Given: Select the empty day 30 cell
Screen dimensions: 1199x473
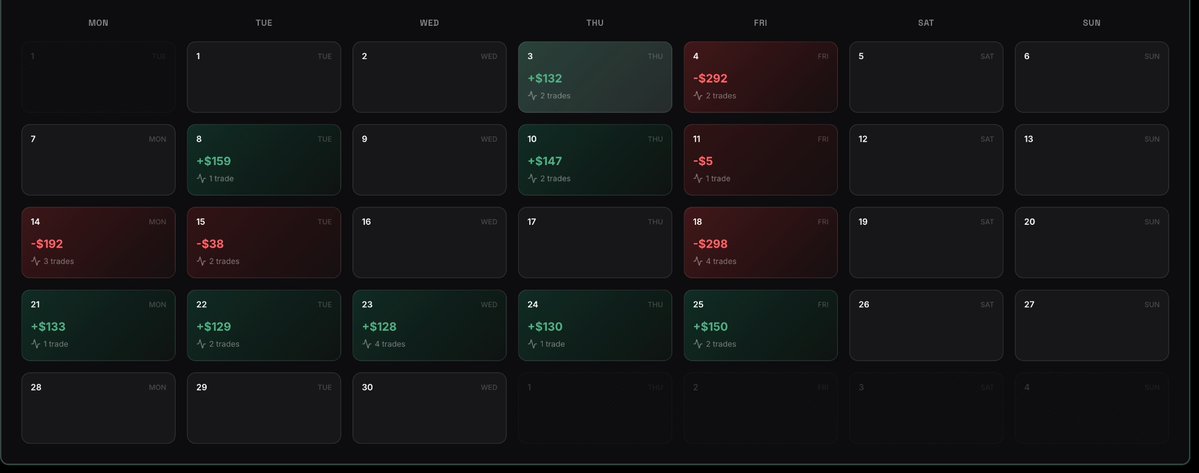Looking at the screenshot, I should click(x=430, y=408).
